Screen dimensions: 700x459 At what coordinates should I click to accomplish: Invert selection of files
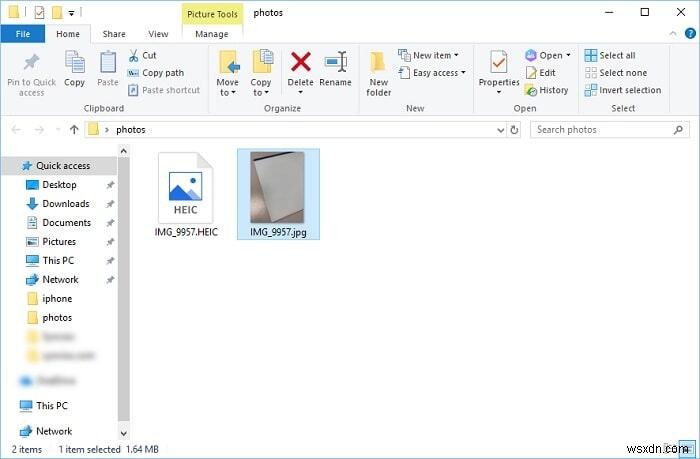pos(623,90)
